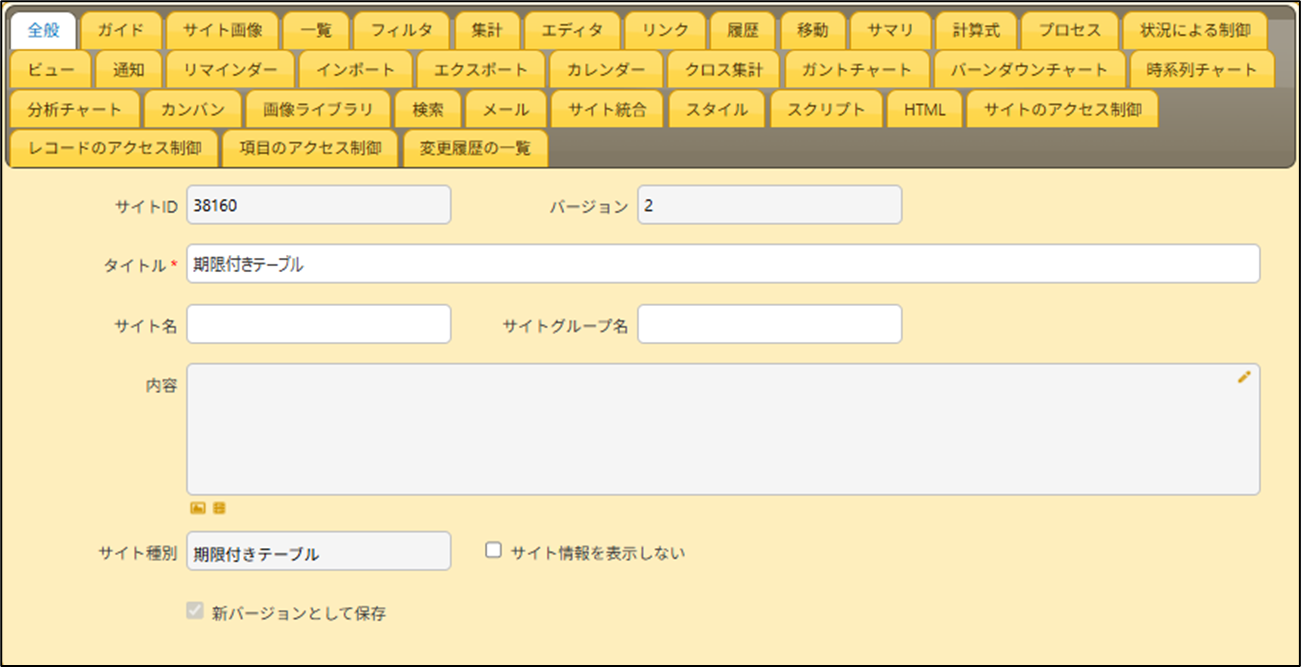
Task: Switch to the エディタ tab
Action: pos(572,30)
